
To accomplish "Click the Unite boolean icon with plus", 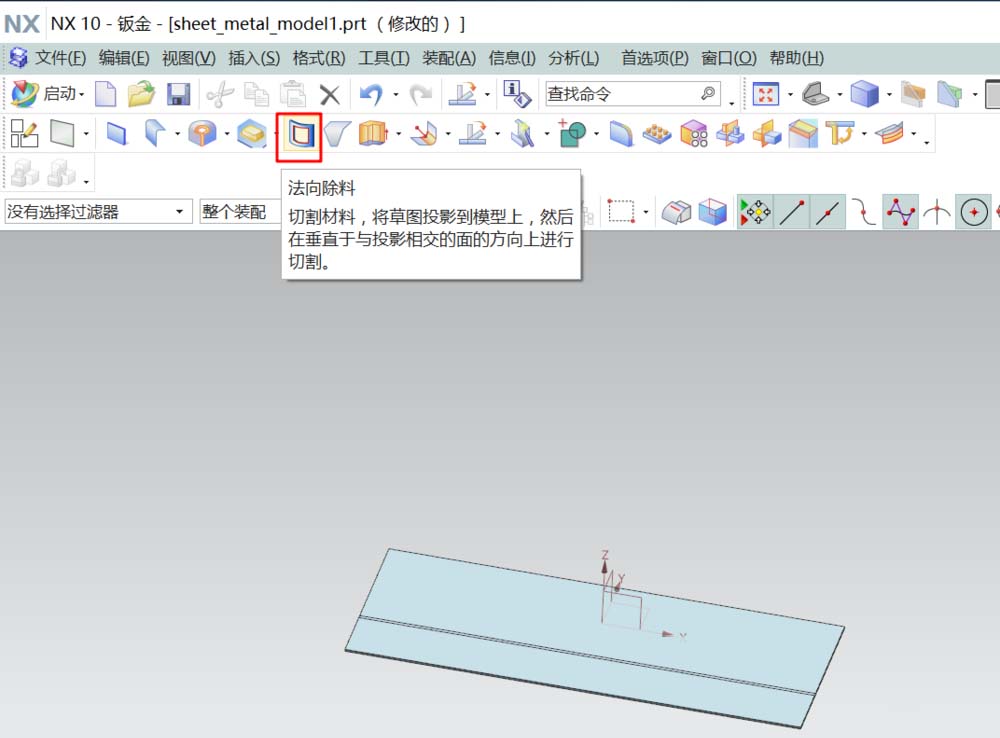I will pyautogui.click(x=572, y=133).
